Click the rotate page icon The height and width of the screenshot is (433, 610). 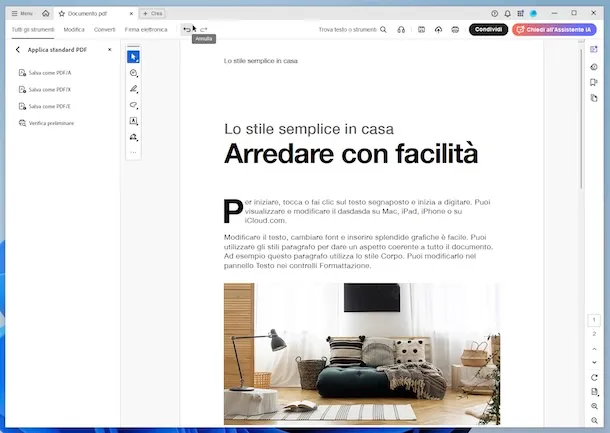tap(594, 377)
